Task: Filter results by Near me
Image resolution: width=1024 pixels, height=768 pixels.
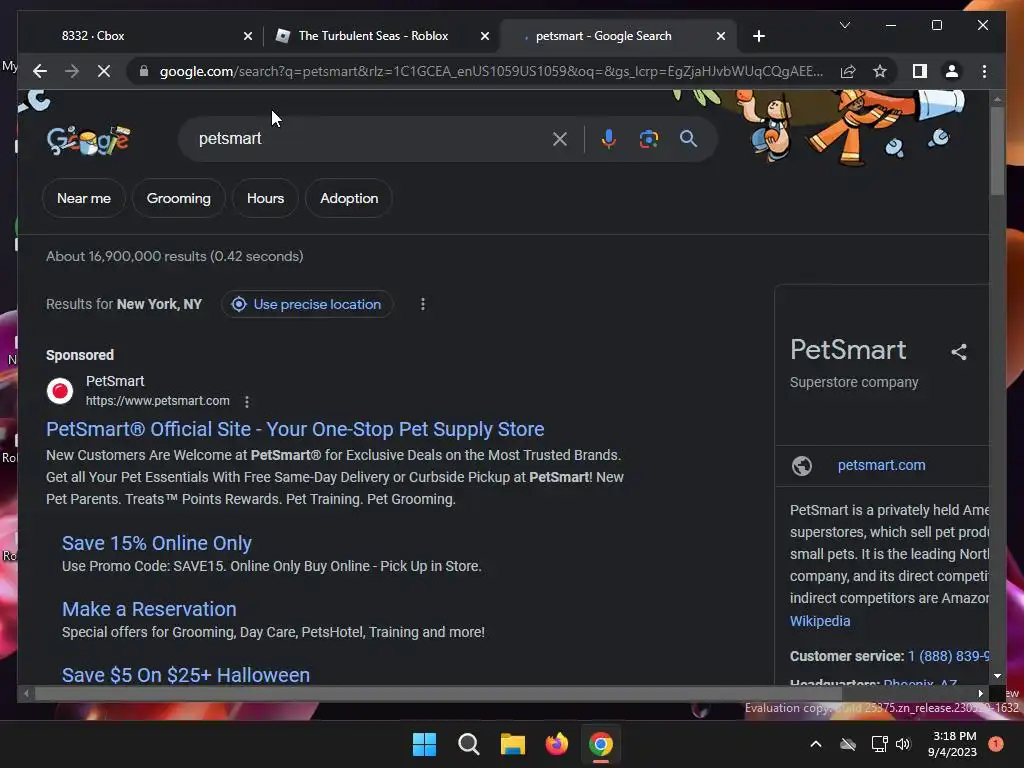Action: pyautogui.click(x=84, y=198)
